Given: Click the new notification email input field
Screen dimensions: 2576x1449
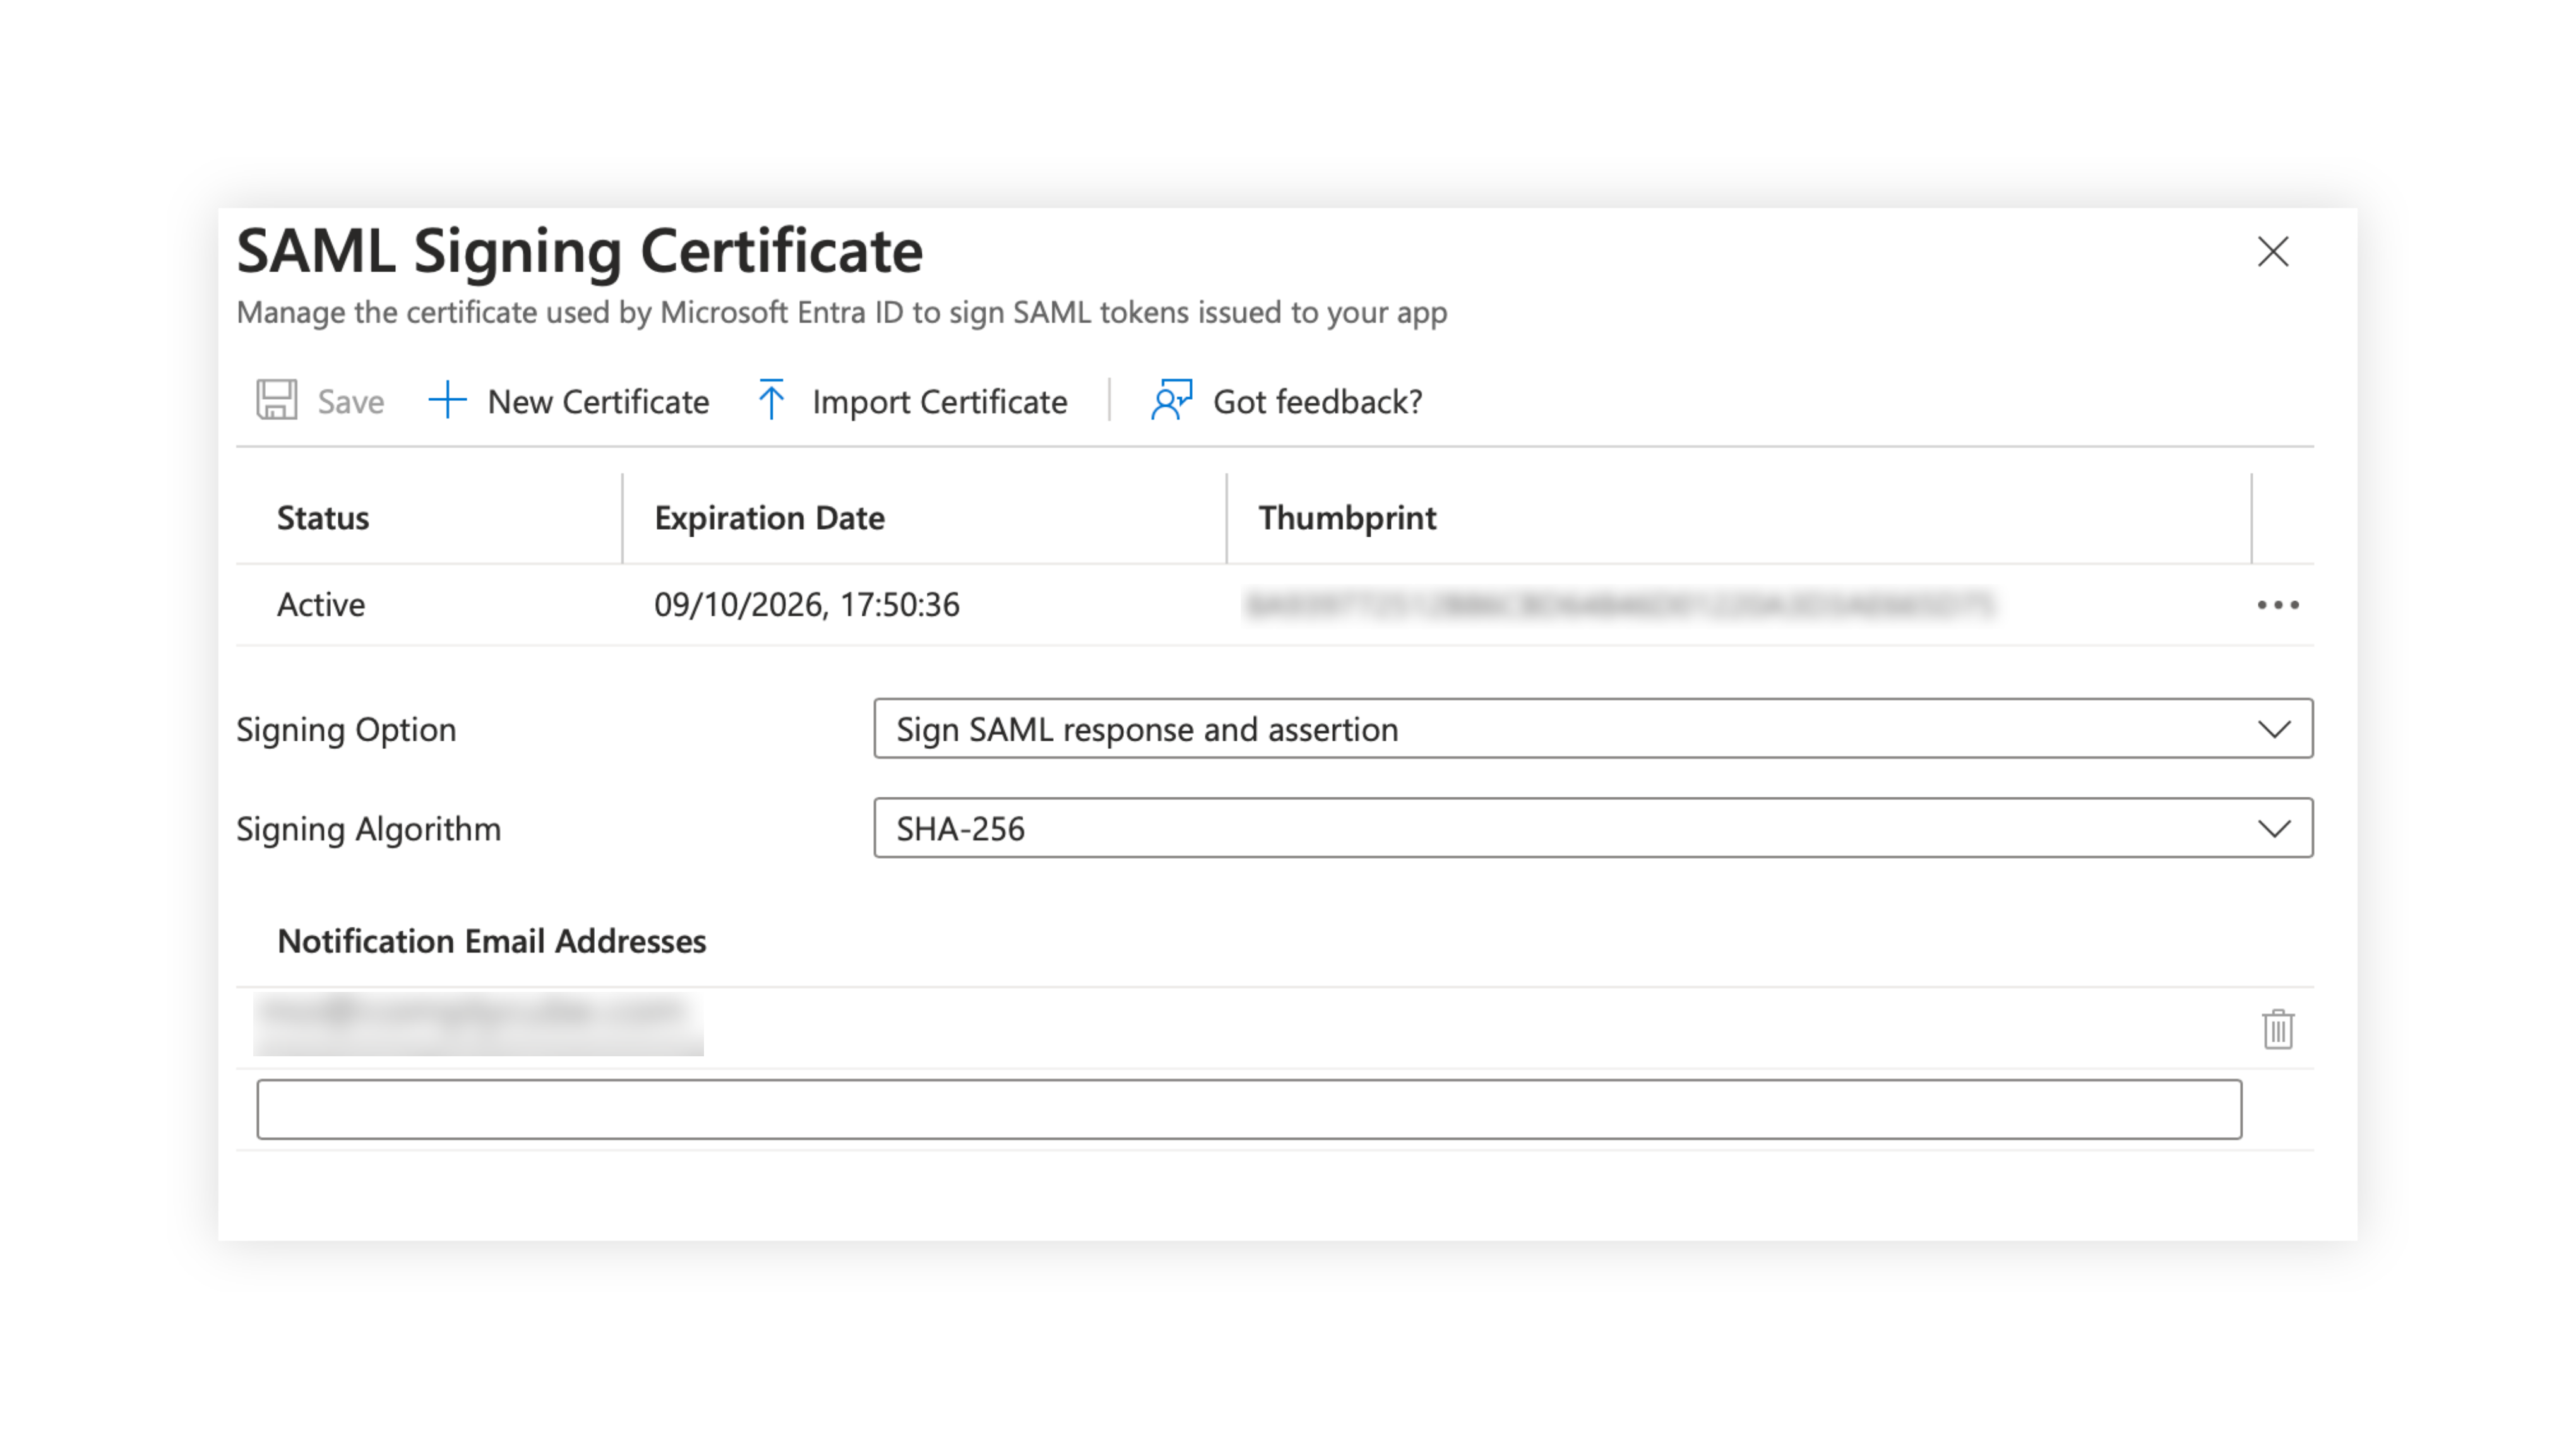Looking at the screenshot, I should click(x=1248, y=1109).
